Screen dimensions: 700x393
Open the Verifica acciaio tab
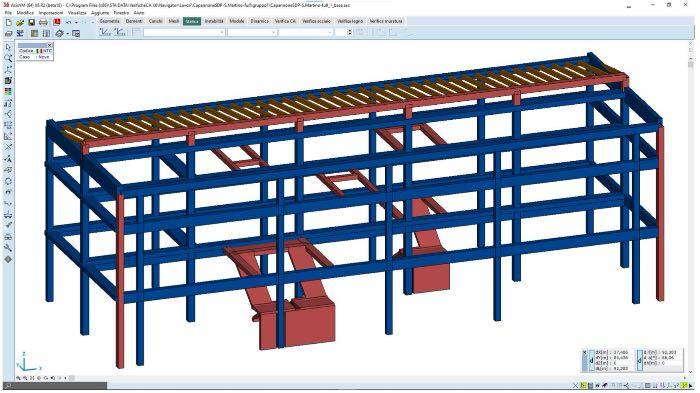316,21
